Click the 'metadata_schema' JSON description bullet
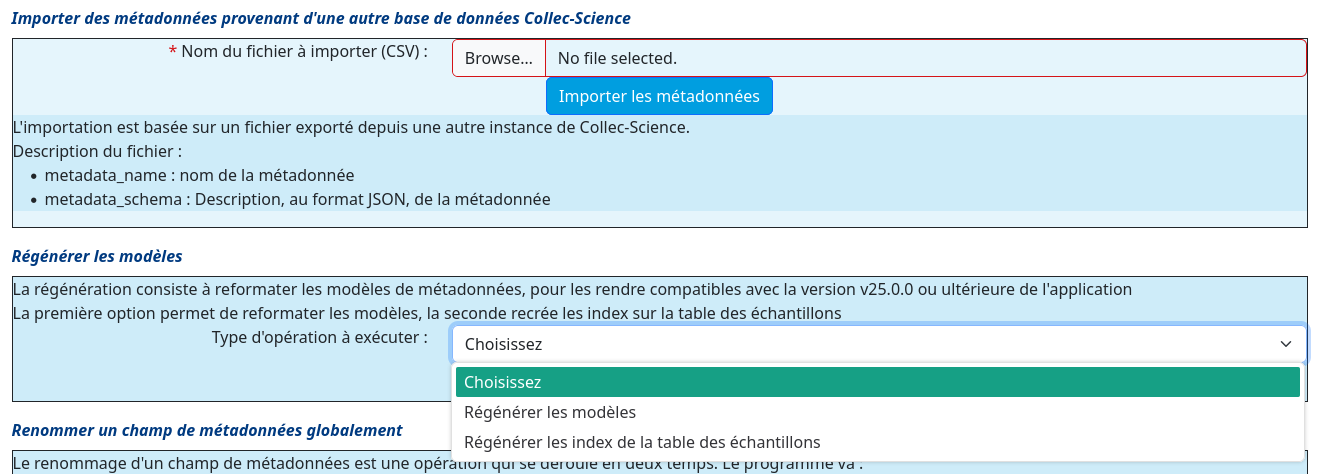This screenshot has height=474, width=1336. click(298, 199)
